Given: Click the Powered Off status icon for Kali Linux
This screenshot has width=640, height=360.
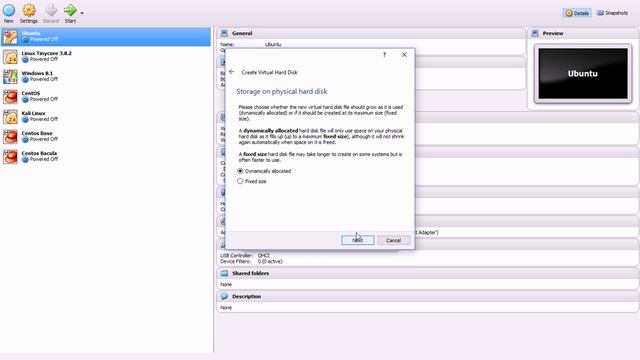Looking at the screenshot, I should (x=25, y=120).
